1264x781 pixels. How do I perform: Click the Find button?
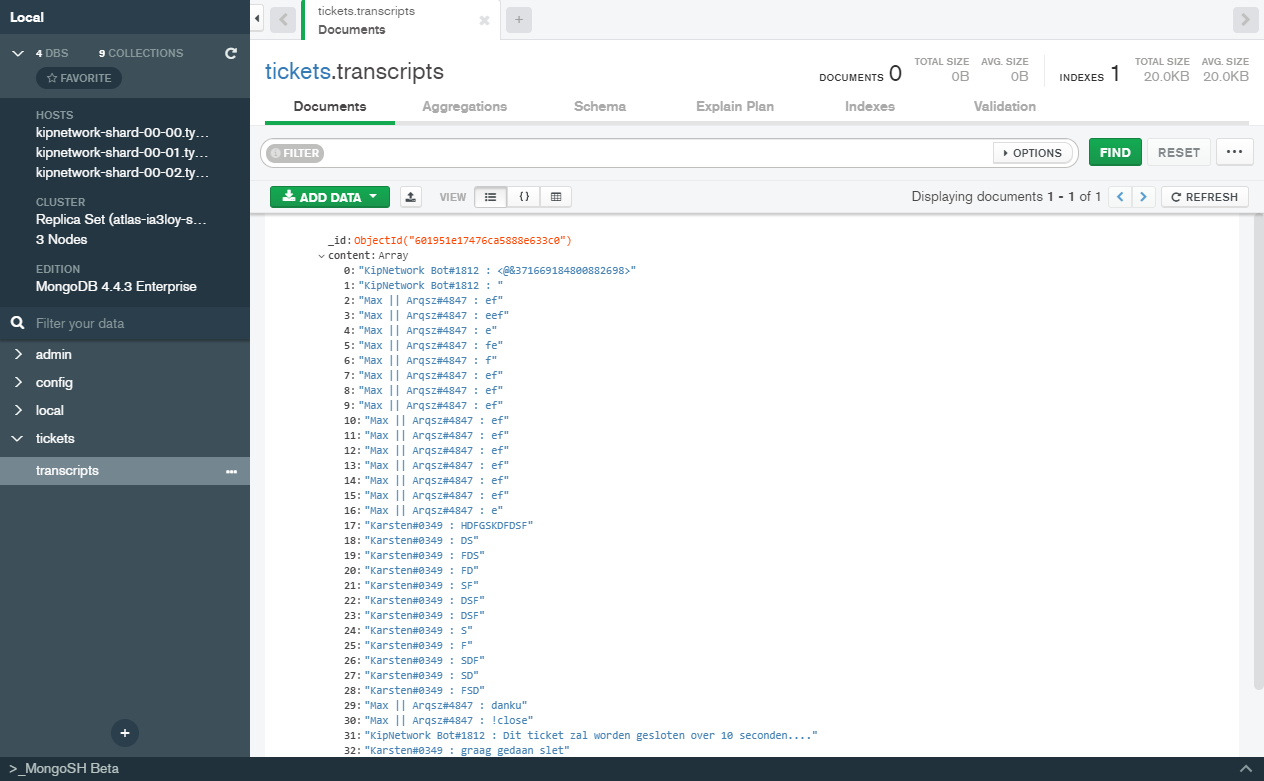[1114, 153]
